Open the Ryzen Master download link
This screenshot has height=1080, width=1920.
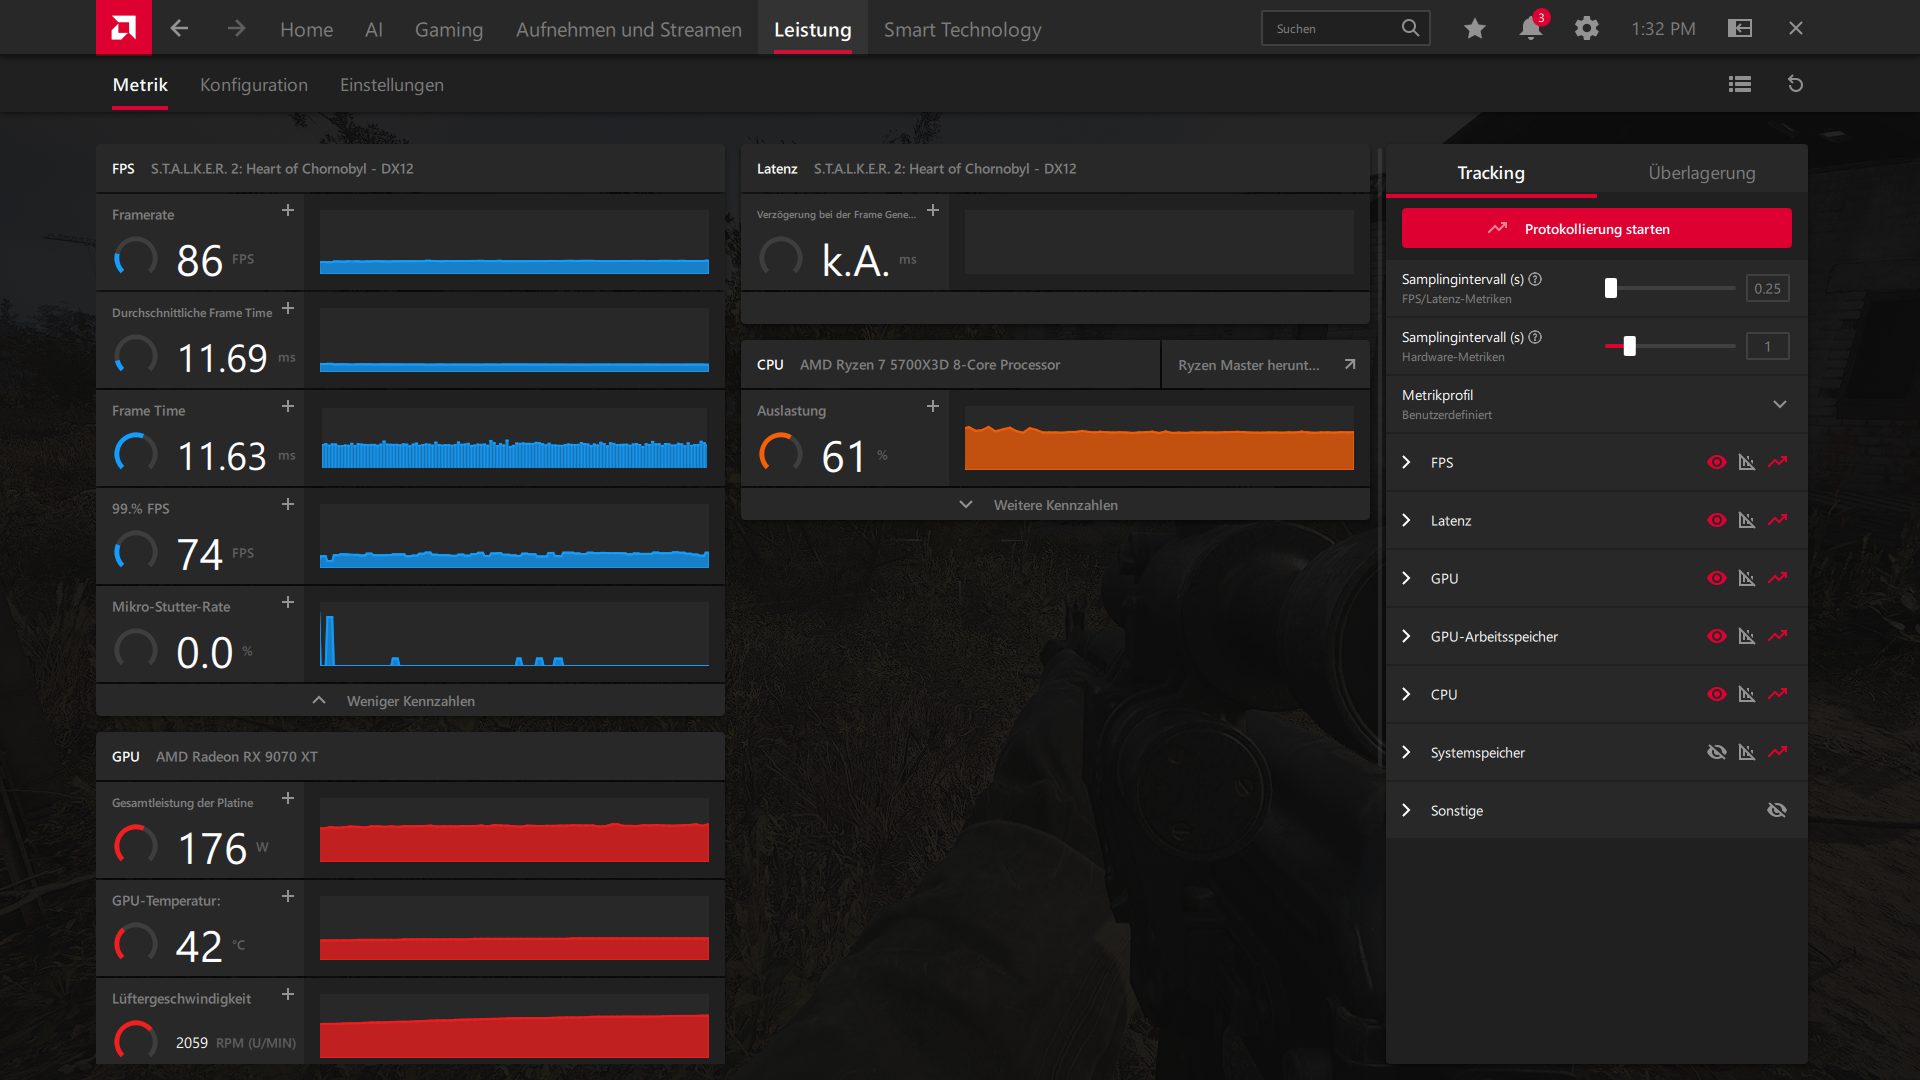point(1264,365)
